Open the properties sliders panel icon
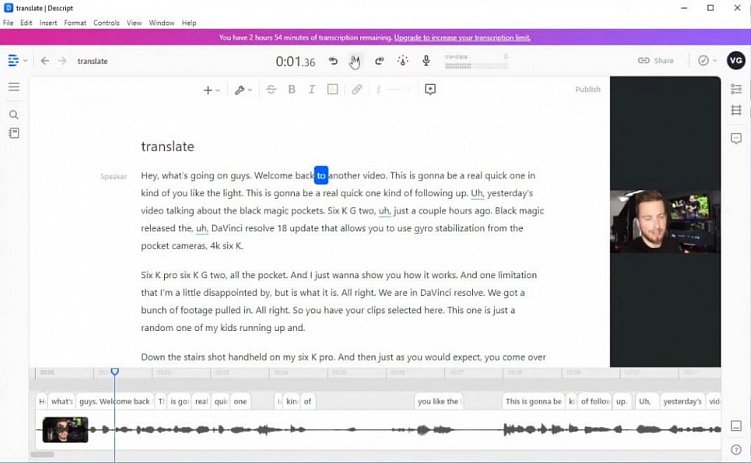Screen dimensions: 751x463 click(x=736, y=89)
